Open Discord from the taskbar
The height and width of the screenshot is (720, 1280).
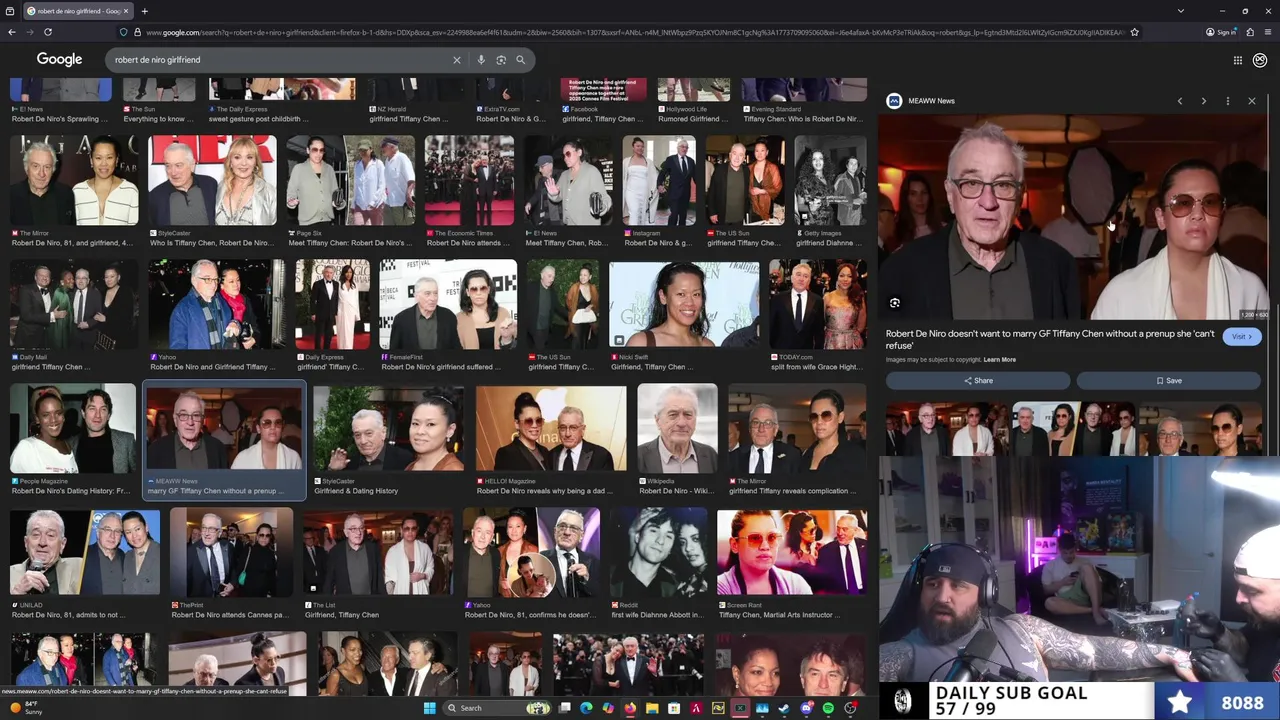point(806,708)
